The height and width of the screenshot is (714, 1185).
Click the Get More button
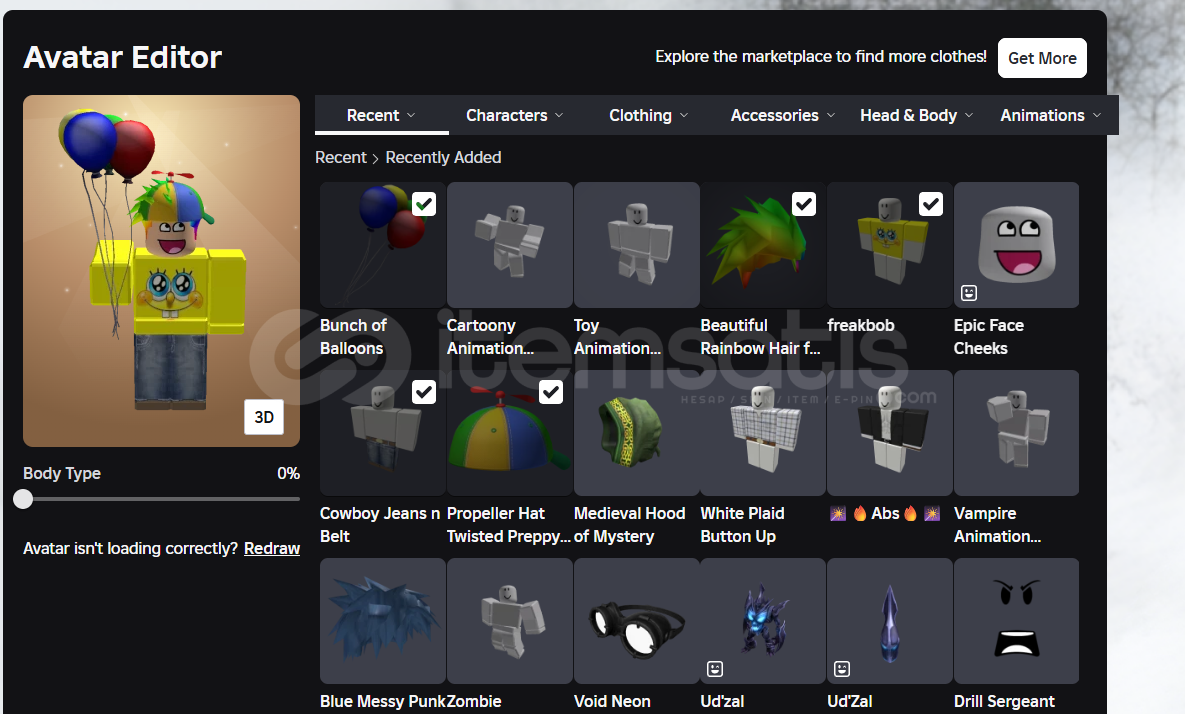pos(1042,58)
